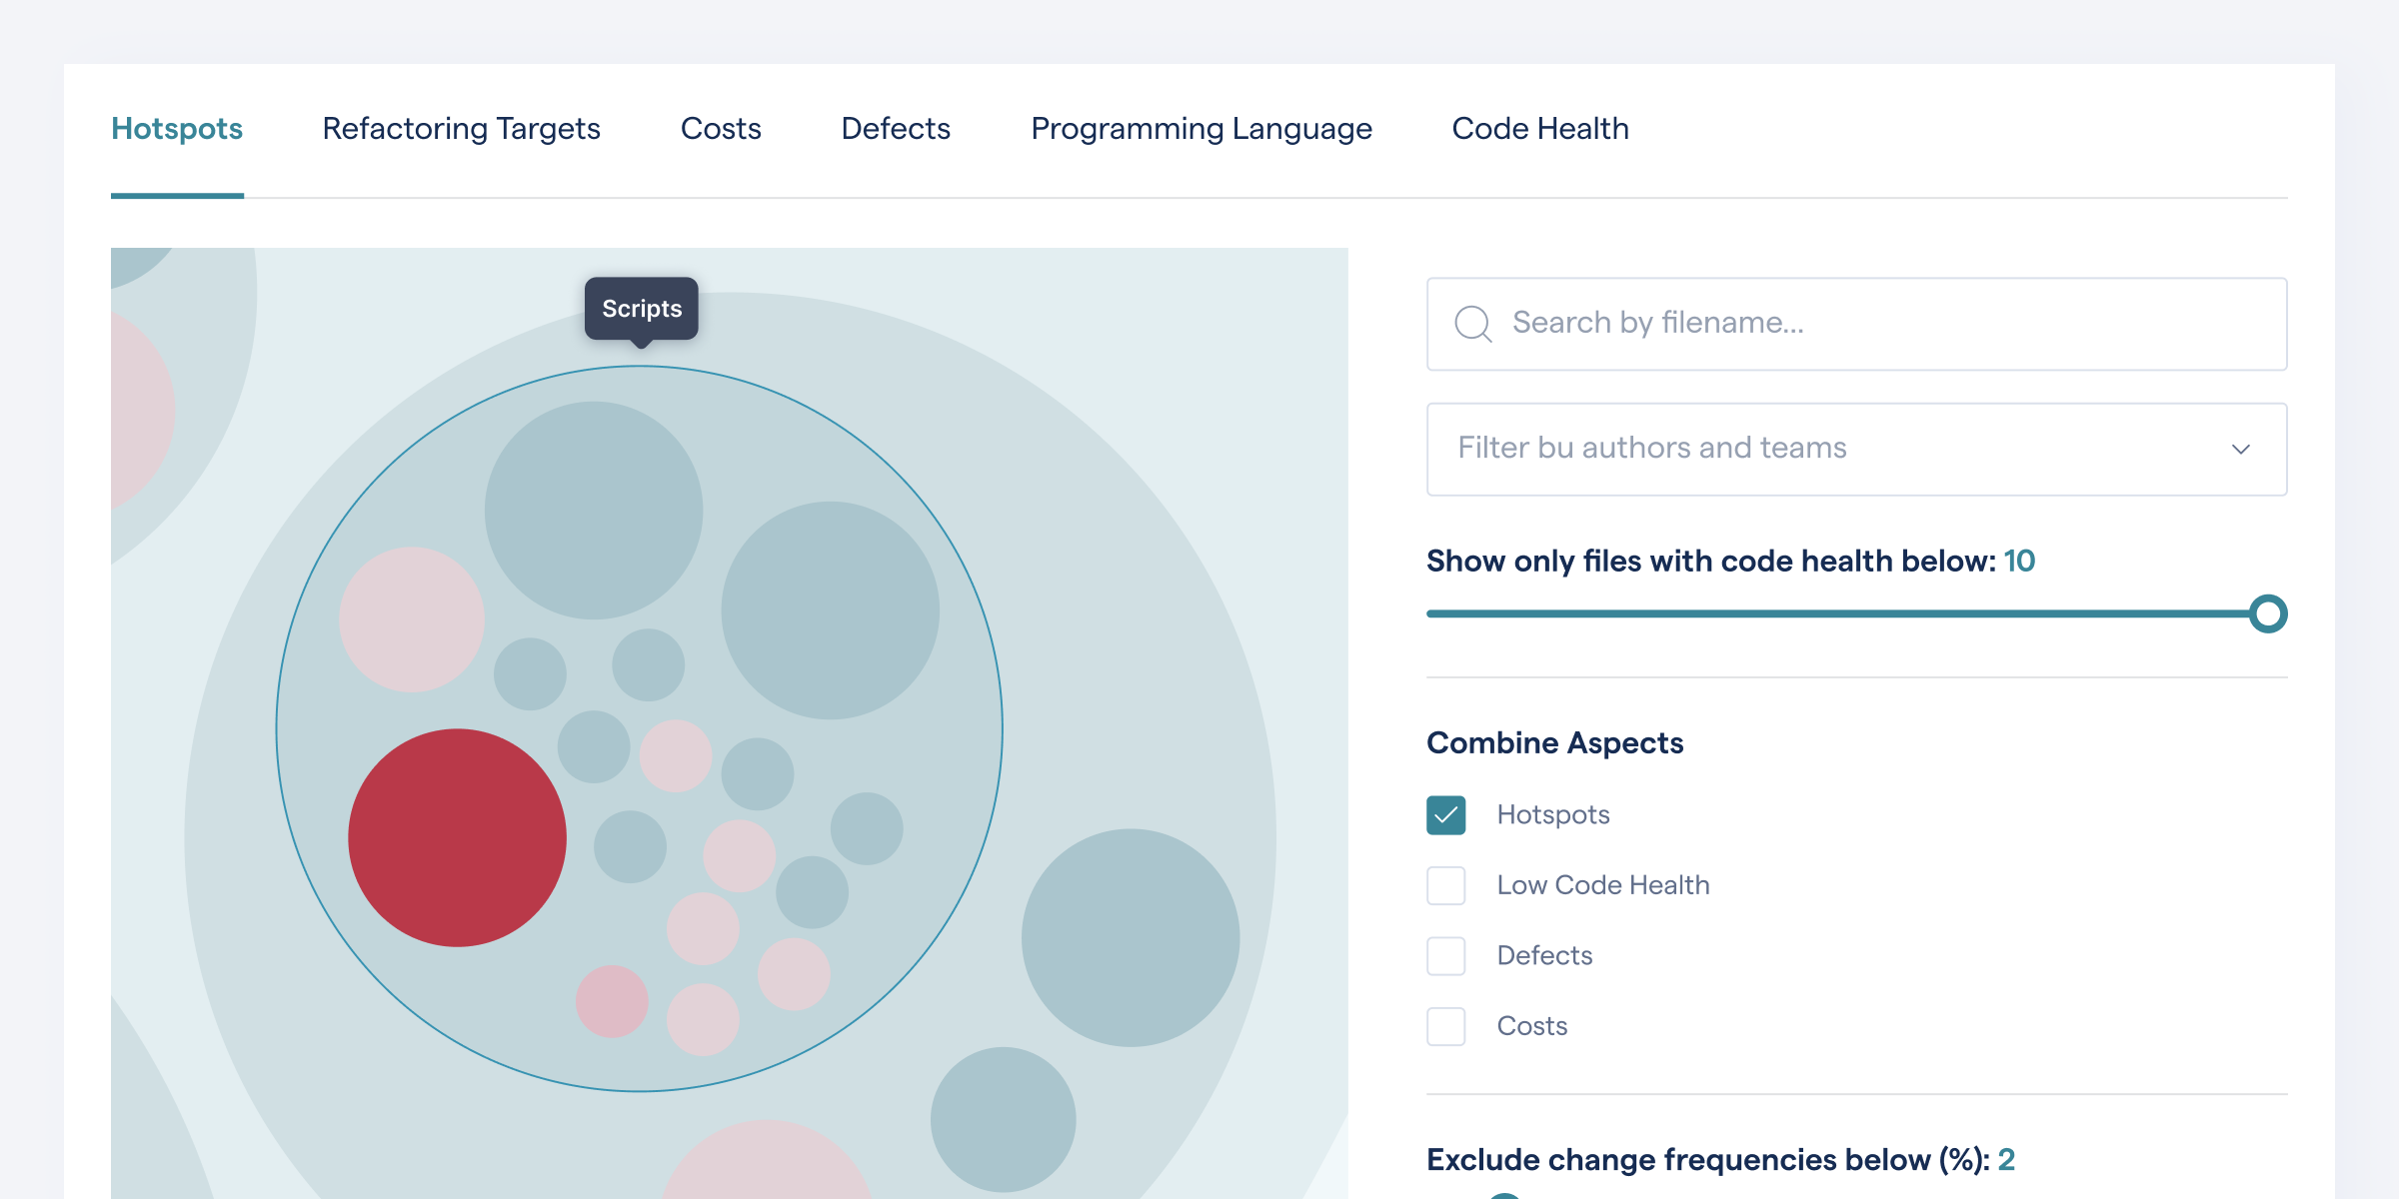Enable Low Code Health under Combine Aspects
Viewport: 2399px width, 1199px height.
click(1445, 885)
